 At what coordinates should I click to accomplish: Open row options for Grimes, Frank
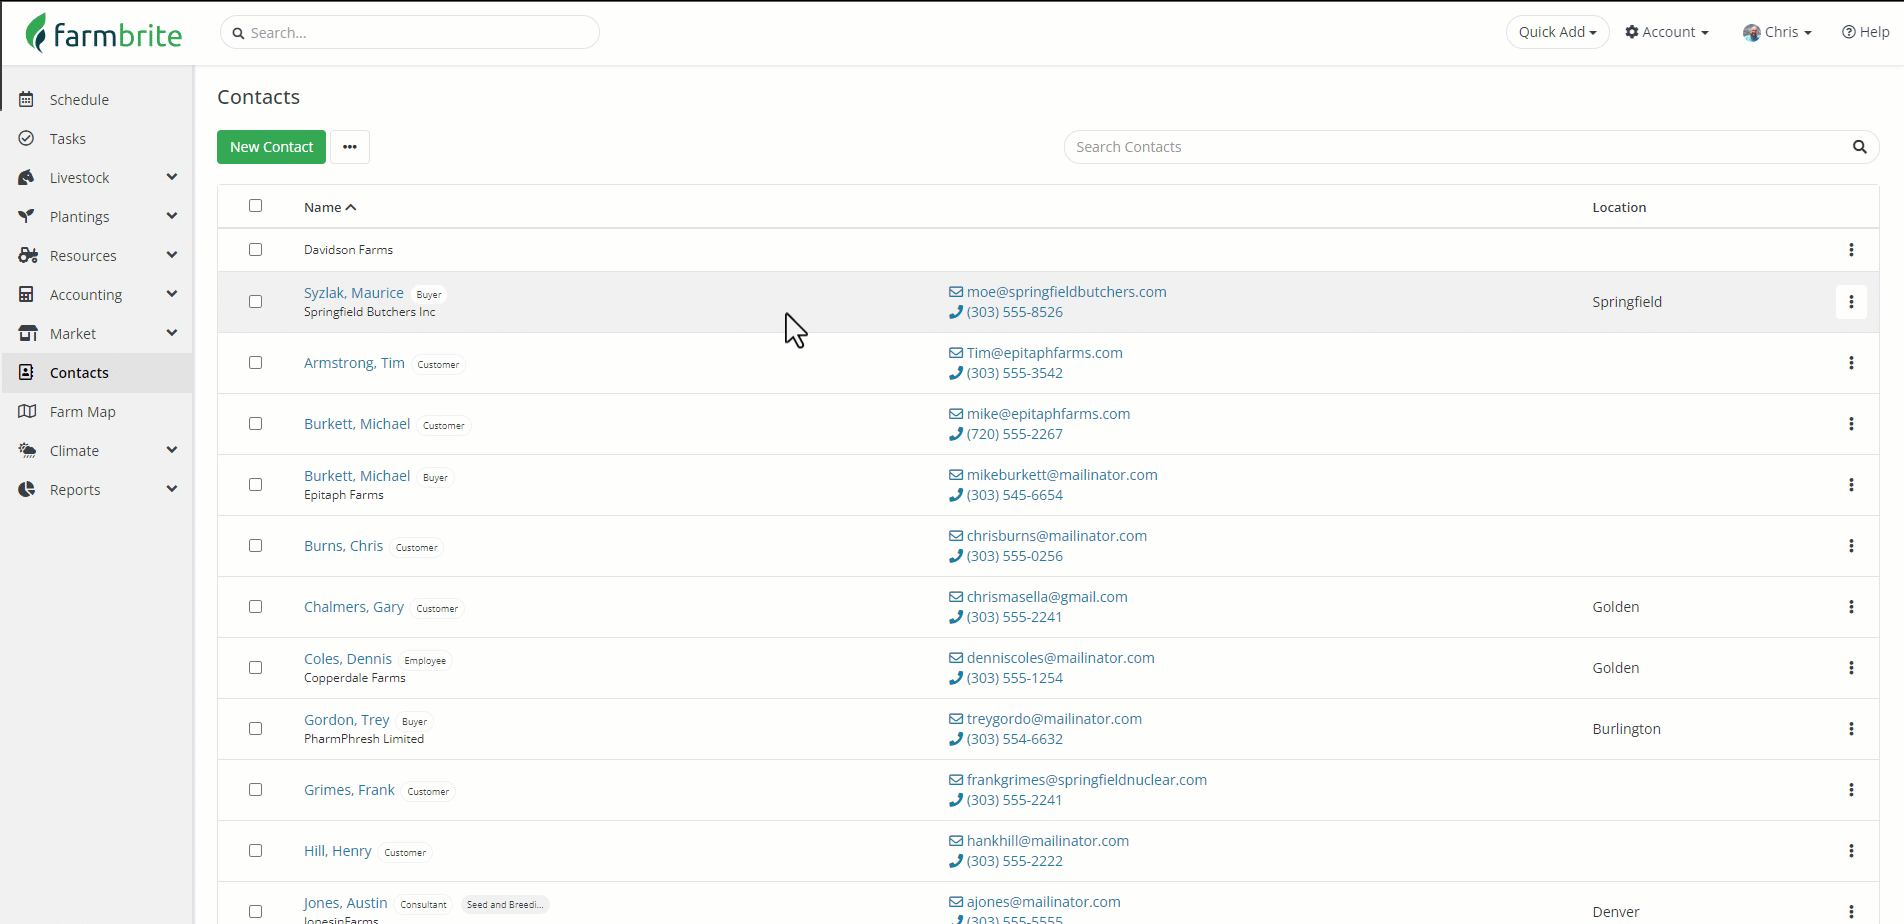pyautogui.click(x=1851, y=790)
